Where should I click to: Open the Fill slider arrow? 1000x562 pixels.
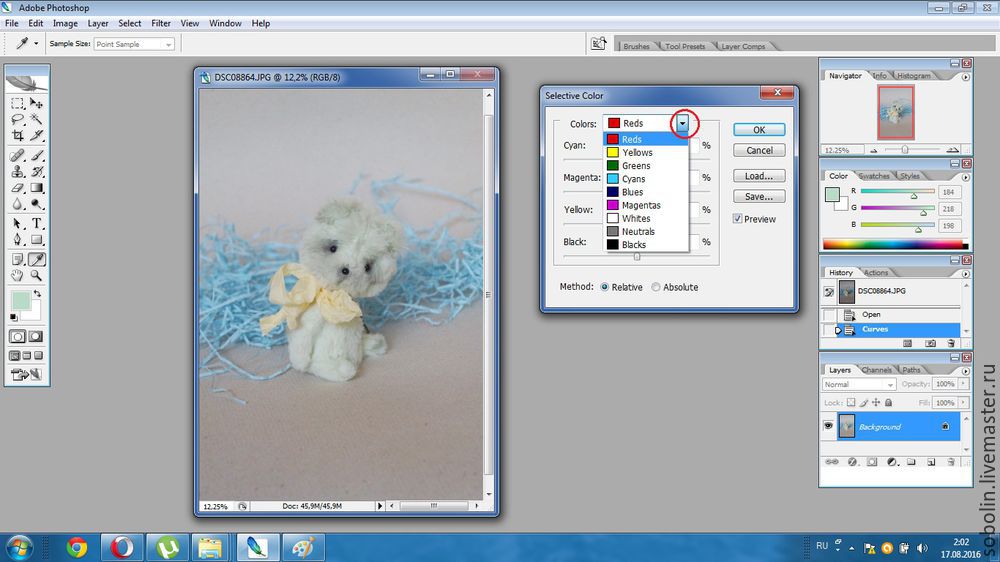[x=963, y=403]
